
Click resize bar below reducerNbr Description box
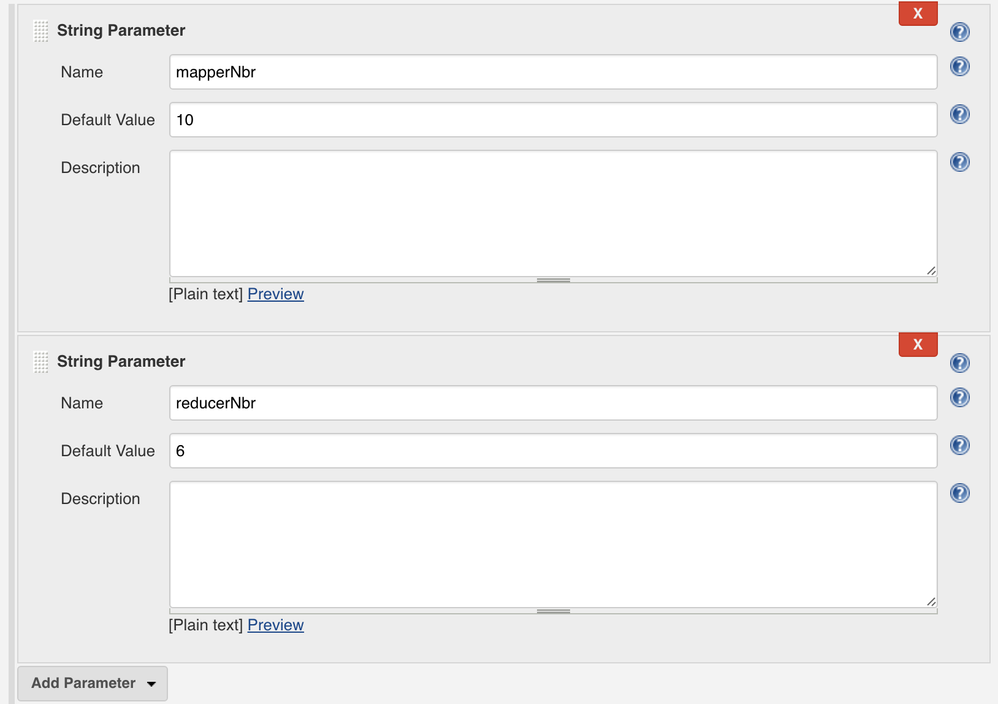553,611
